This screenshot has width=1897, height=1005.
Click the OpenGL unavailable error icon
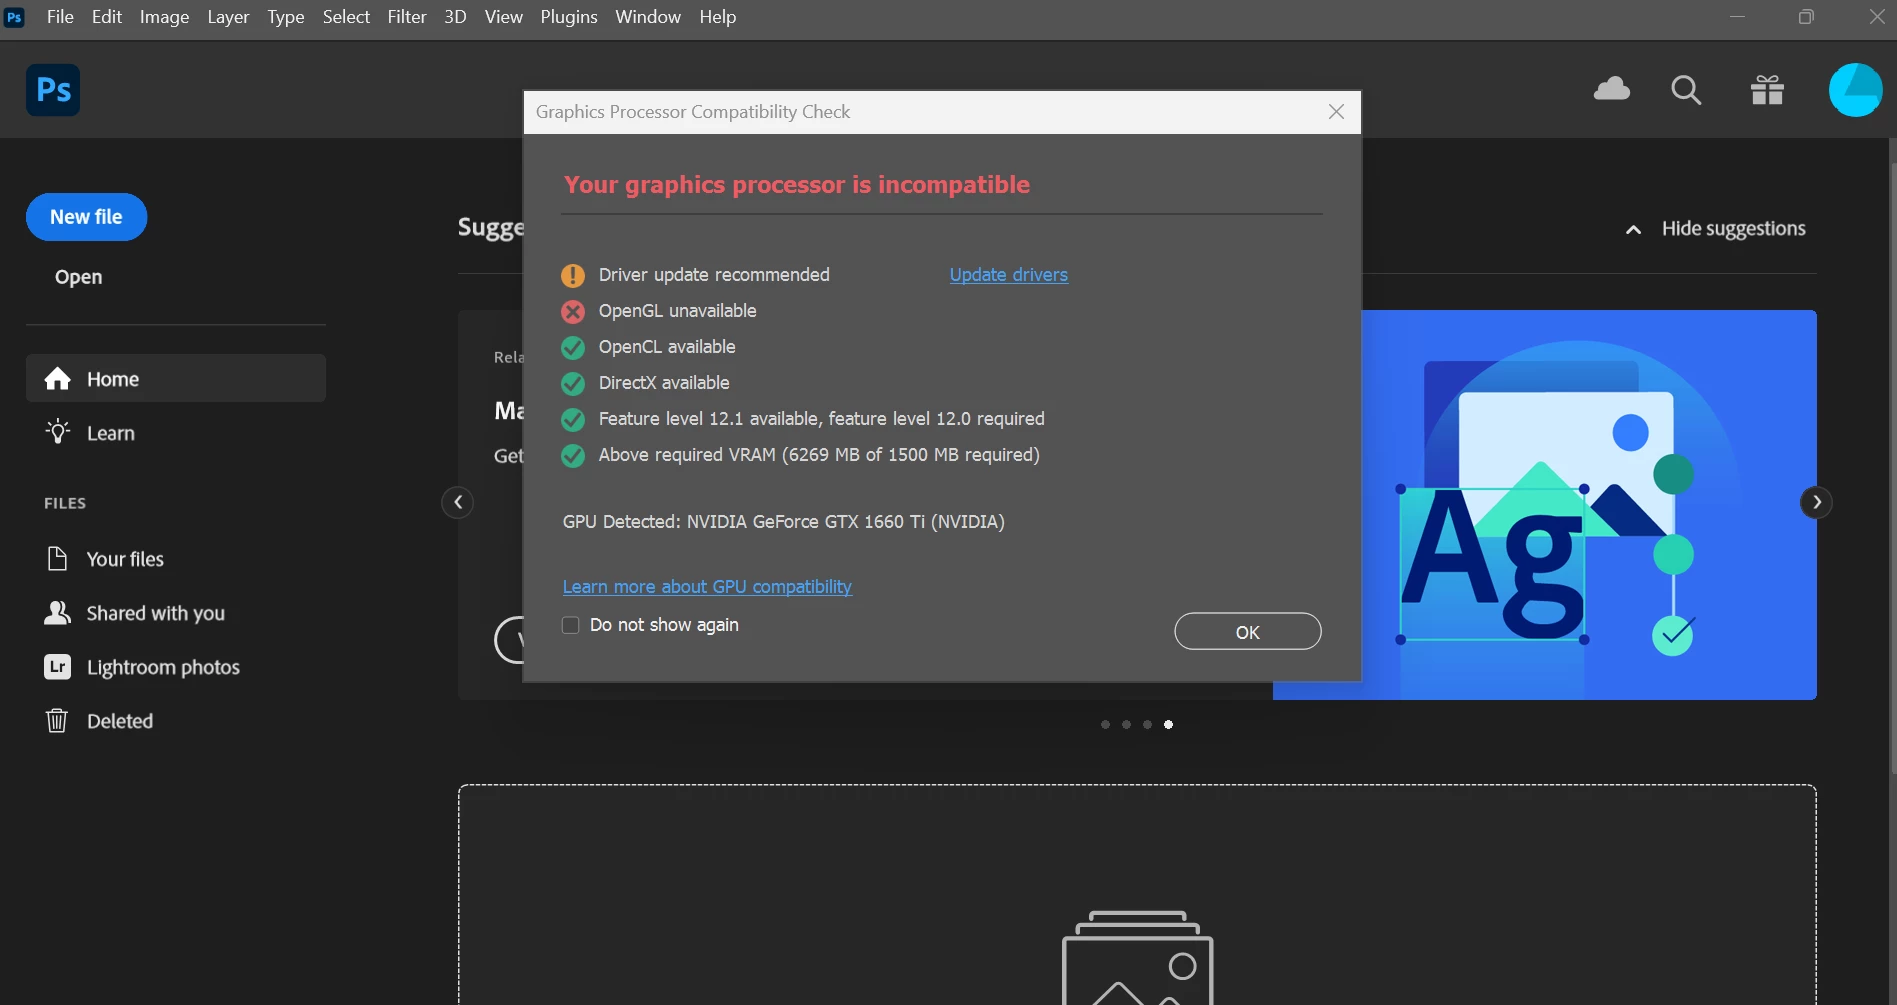[573, 312]
